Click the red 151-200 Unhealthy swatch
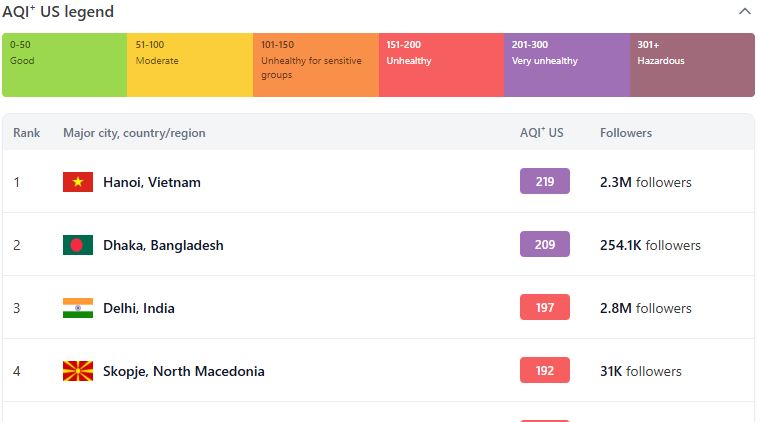 441,65
